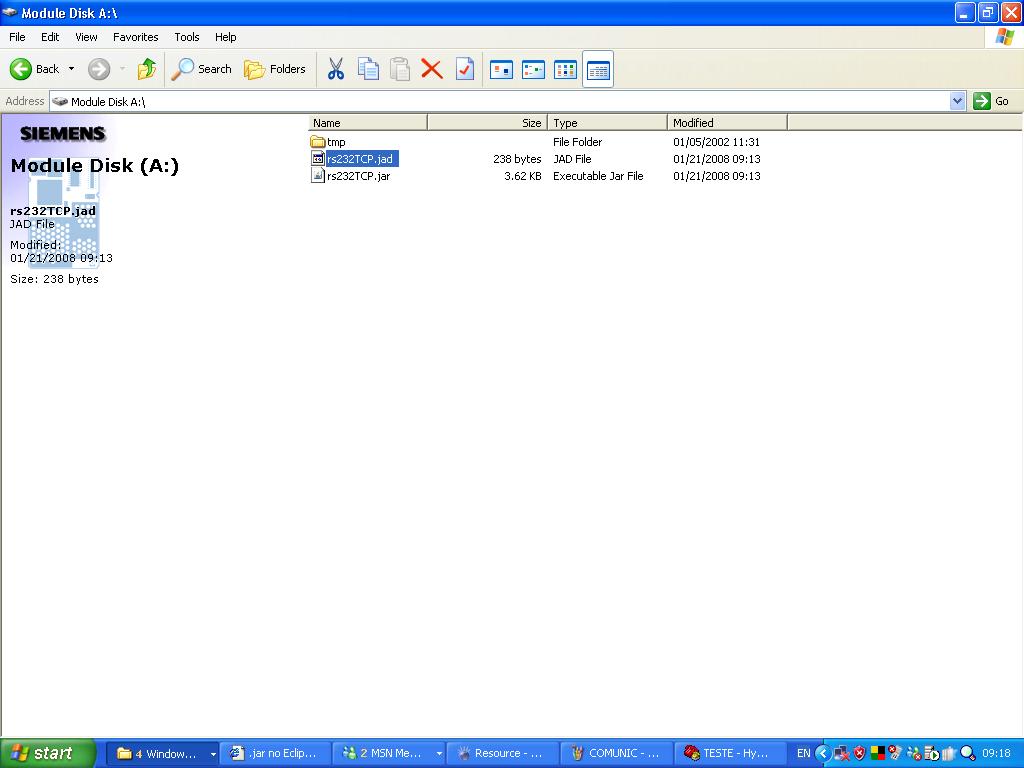Image resolution: width=1024 pixels, height=768 pixels.
Task: Click the magnifying glass tray icon
Action: pos(967,753)
